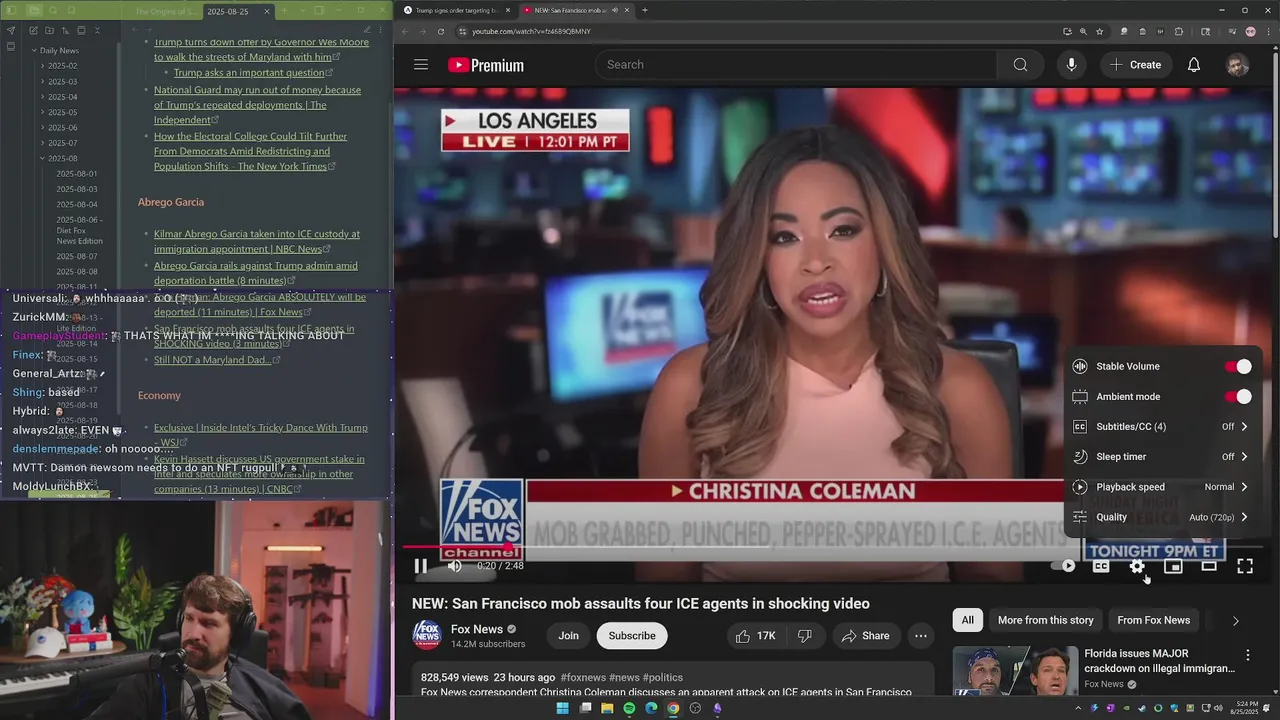Open options for the Florida crackdown video
The width and height of the screenshot is (1280, 720).
pos(1247,655)
